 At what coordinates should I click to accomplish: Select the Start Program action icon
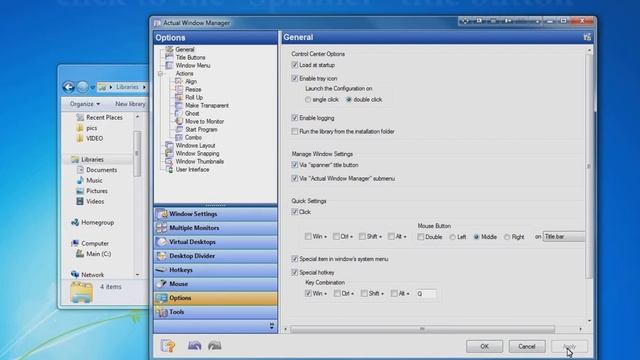pyautogui.click(x=179, y=129)
